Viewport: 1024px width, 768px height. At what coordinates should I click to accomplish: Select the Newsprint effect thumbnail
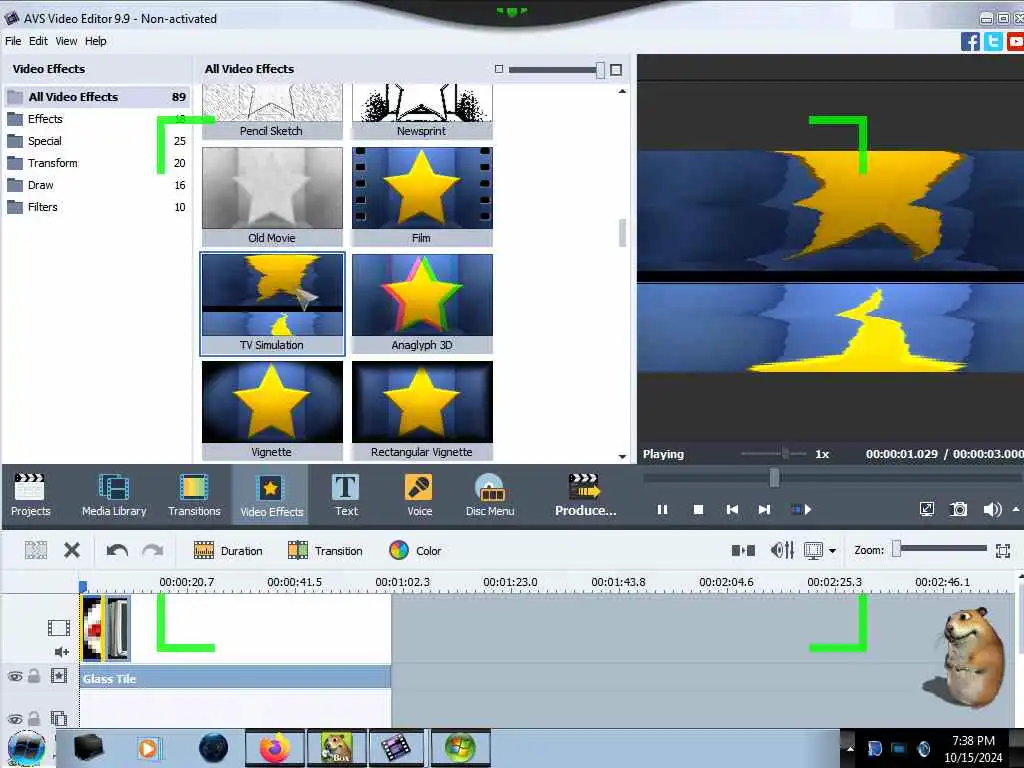pos(422,111)
